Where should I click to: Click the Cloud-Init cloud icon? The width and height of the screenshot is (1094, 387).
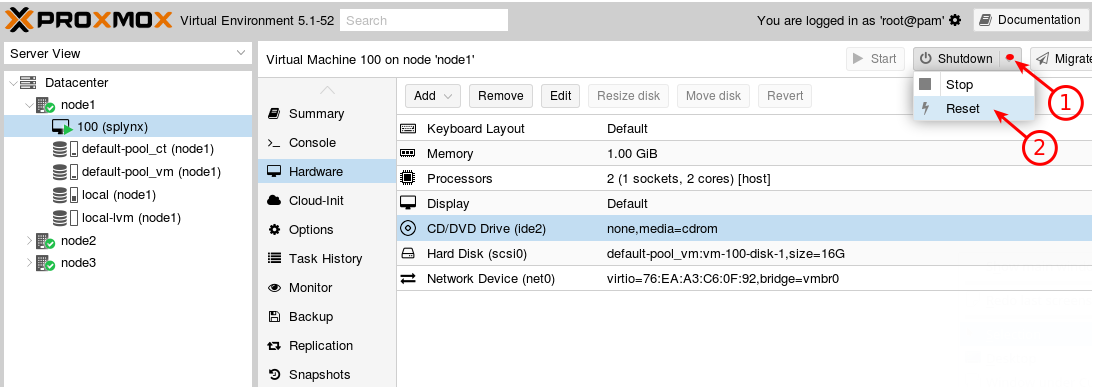click(x=274, y=200)
